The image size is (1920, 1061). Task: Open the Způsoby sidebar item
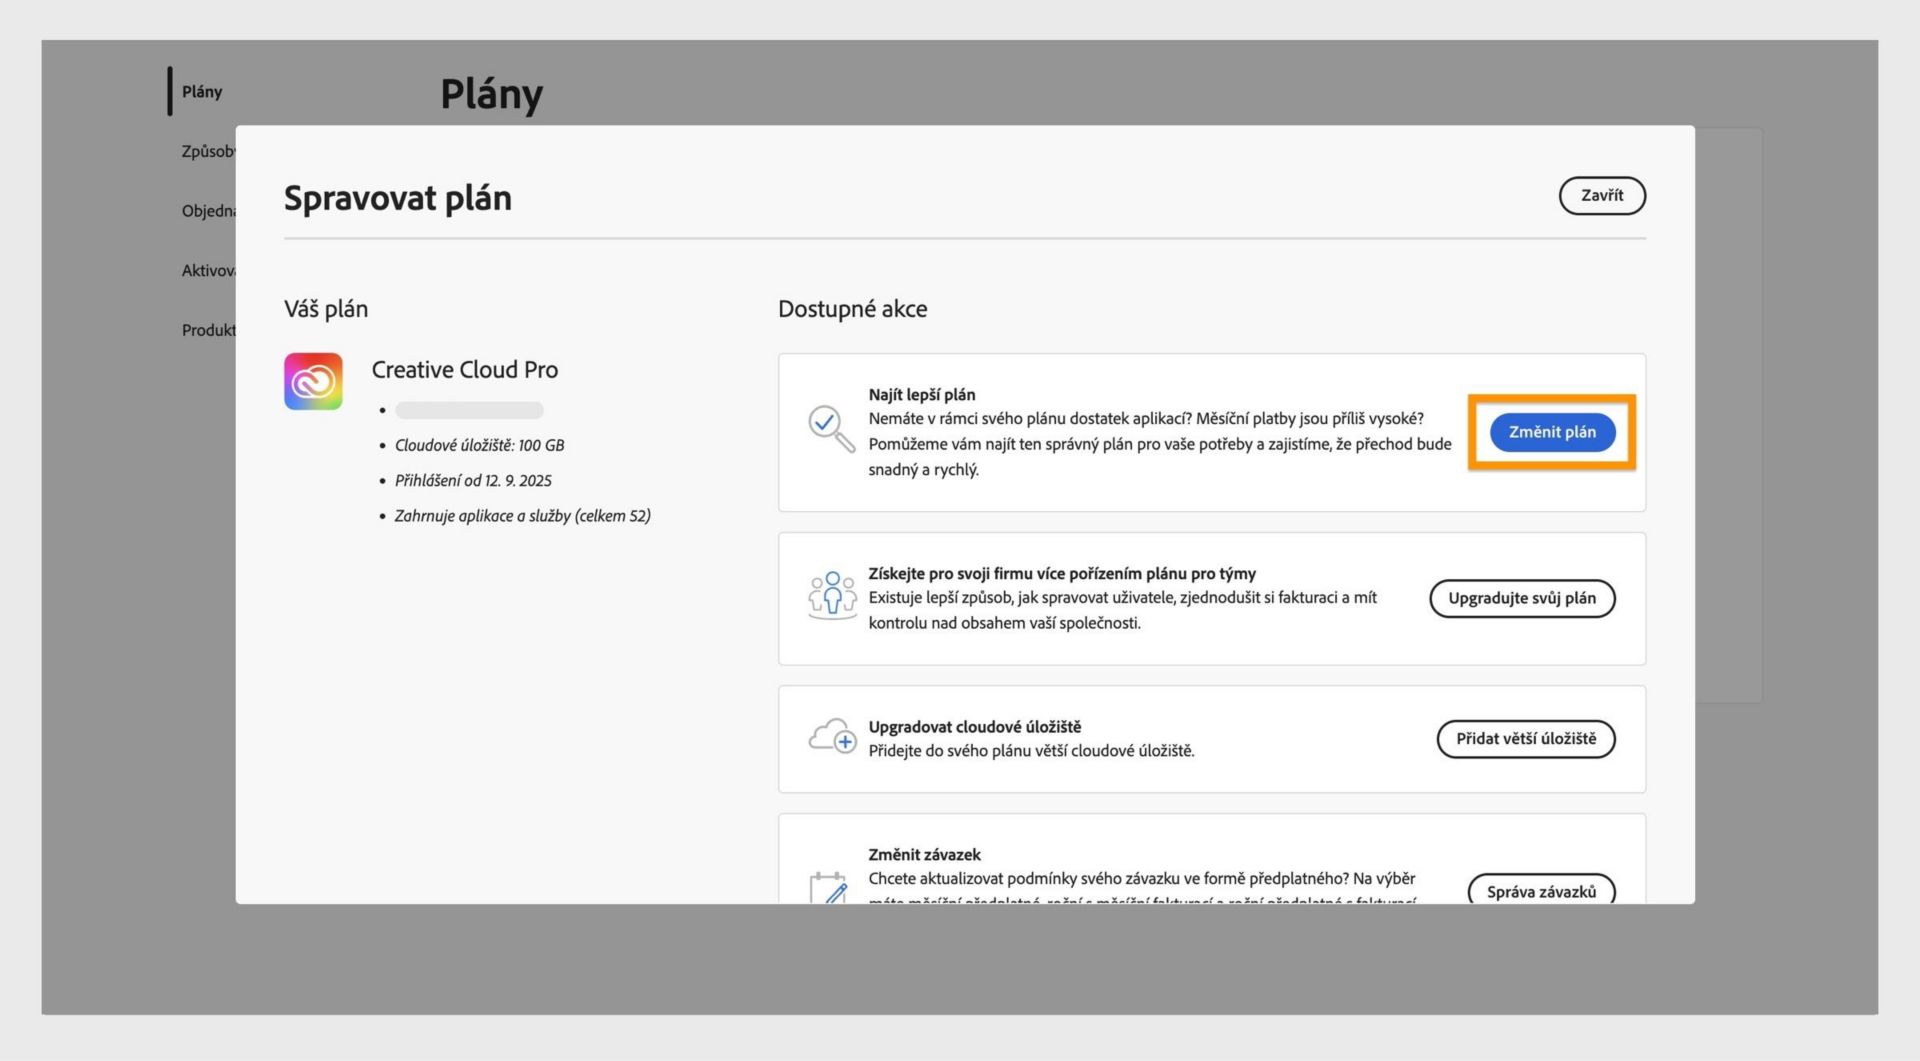[208, 152]
